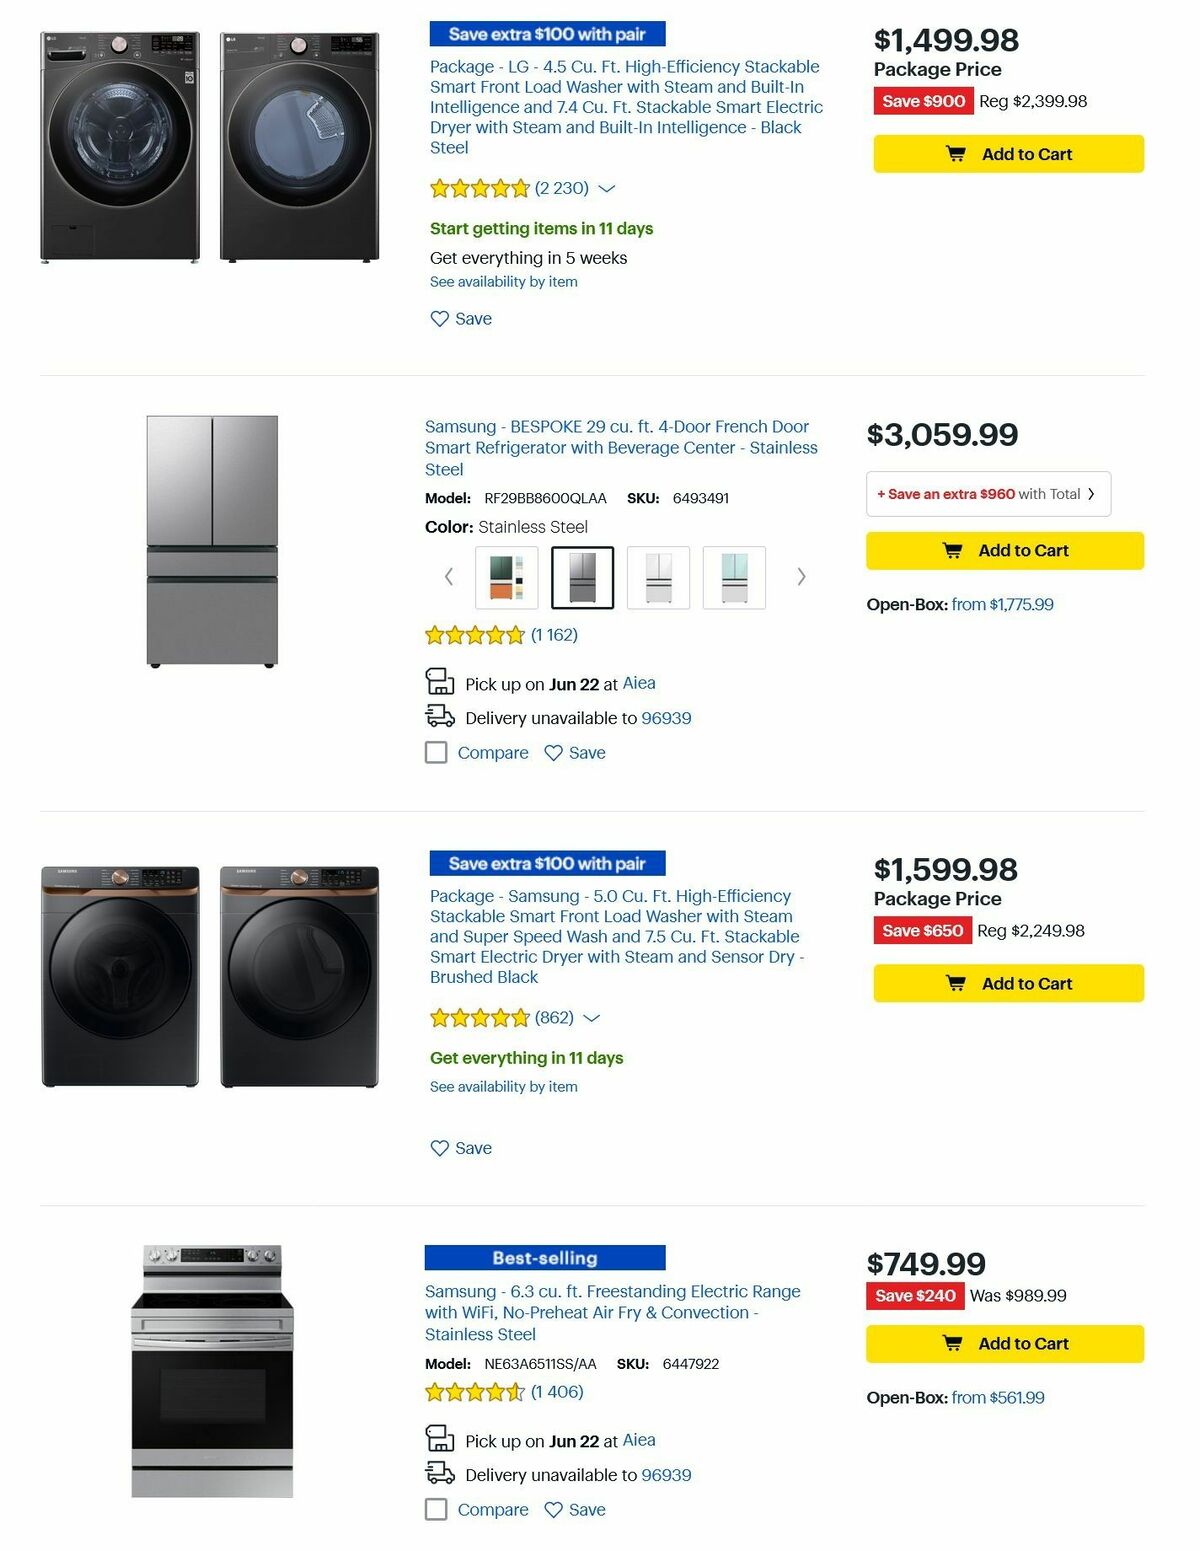Click the Open-Box from $561.99 link
The width and height of the screenshot is (1200, 1551).
998,1397
